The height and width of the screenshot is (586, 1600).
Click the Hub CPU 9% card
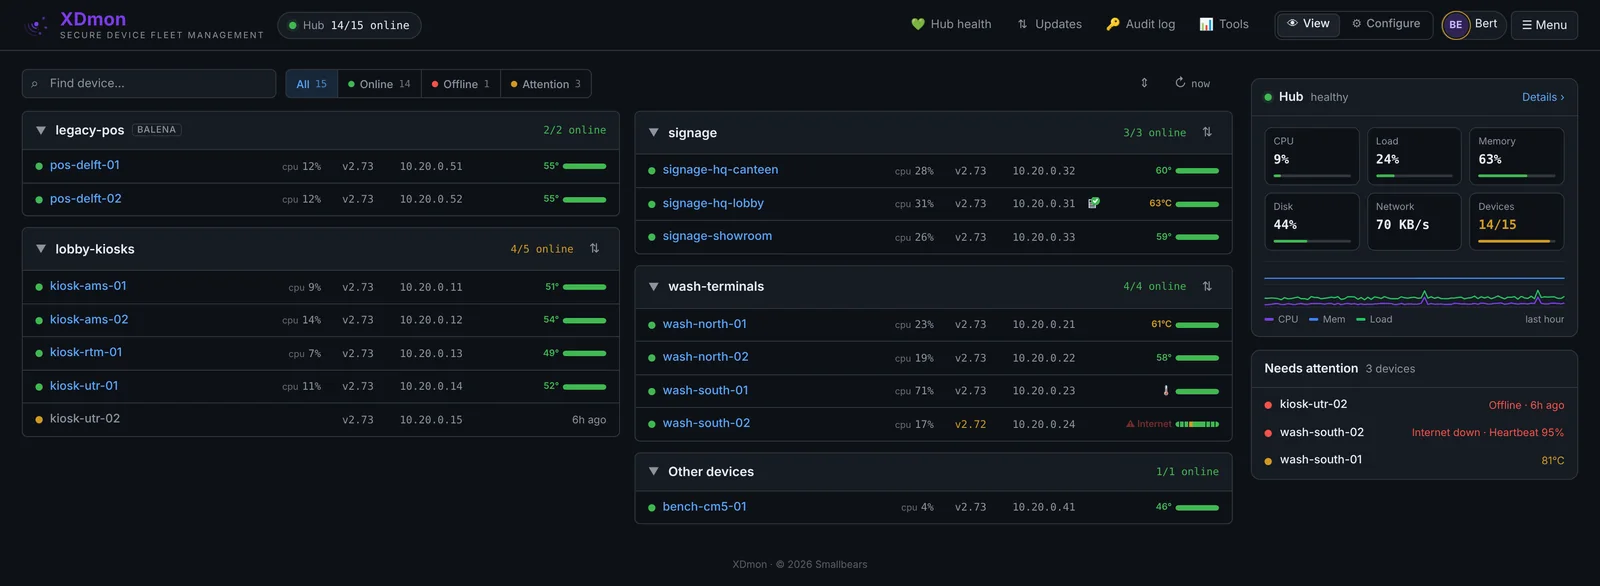pyautogui.click(x=1312, y=156)
